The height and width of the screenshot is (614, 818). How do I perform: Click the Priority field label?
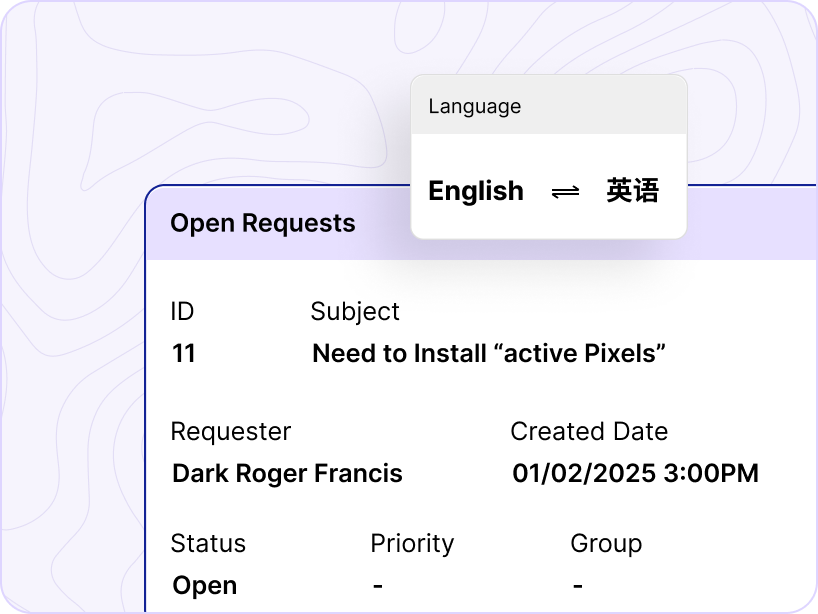coord(412,544)
